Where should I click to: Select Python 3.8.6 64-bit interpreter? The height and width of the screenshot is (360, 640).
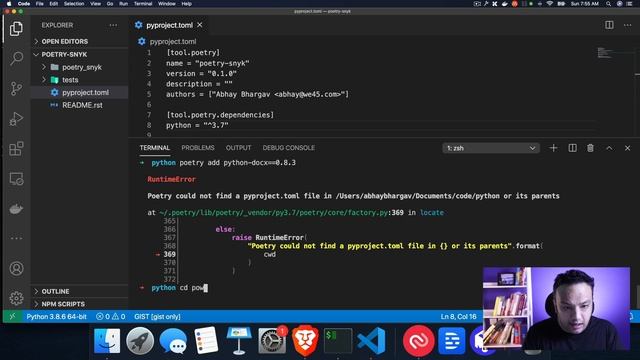tap(56, 316)
